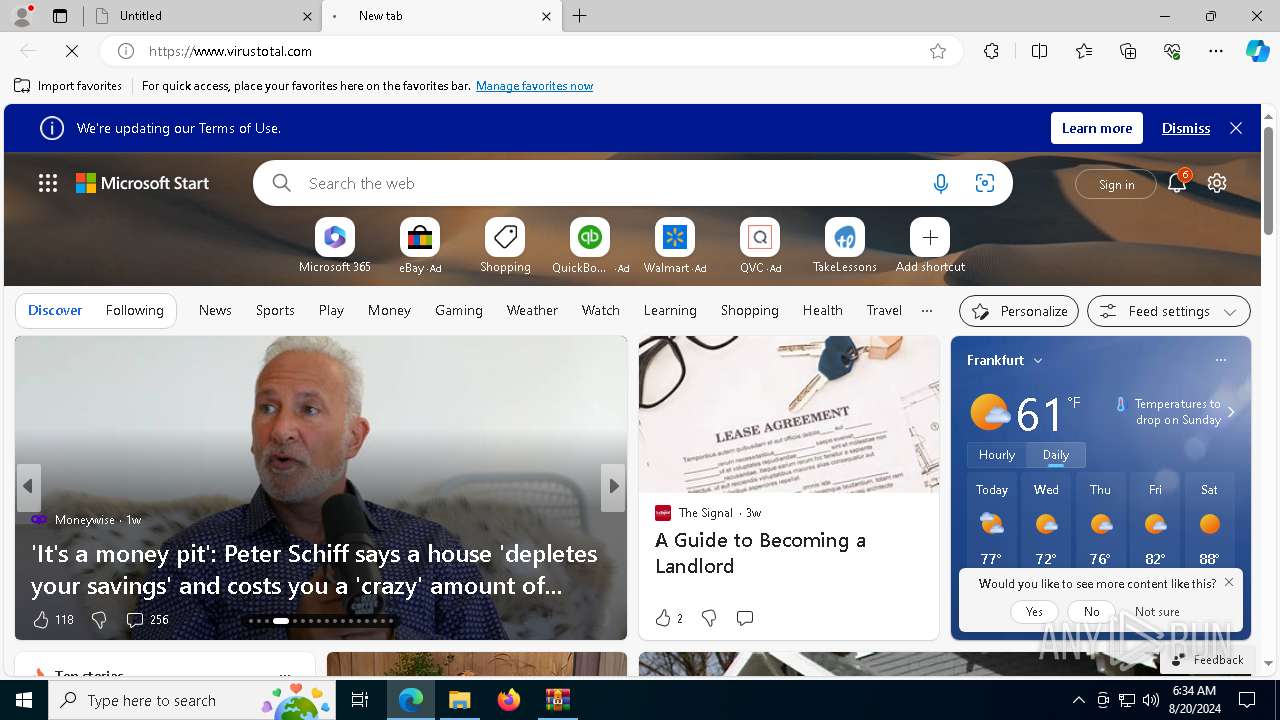1280x720 pixels.
Task: Answer No to content prompt
Action: click(x=1091, y=611)
